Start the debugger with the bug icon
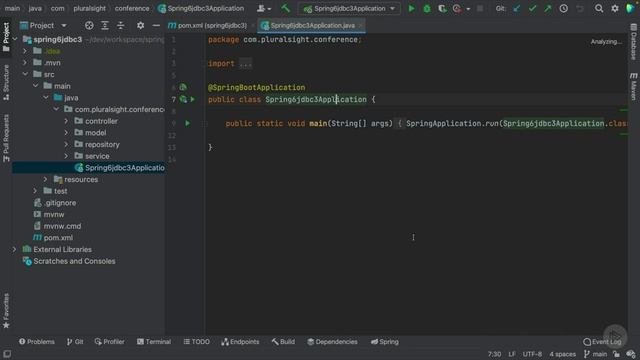The width and height of the screenshot is (640, 360). [427, 9]
